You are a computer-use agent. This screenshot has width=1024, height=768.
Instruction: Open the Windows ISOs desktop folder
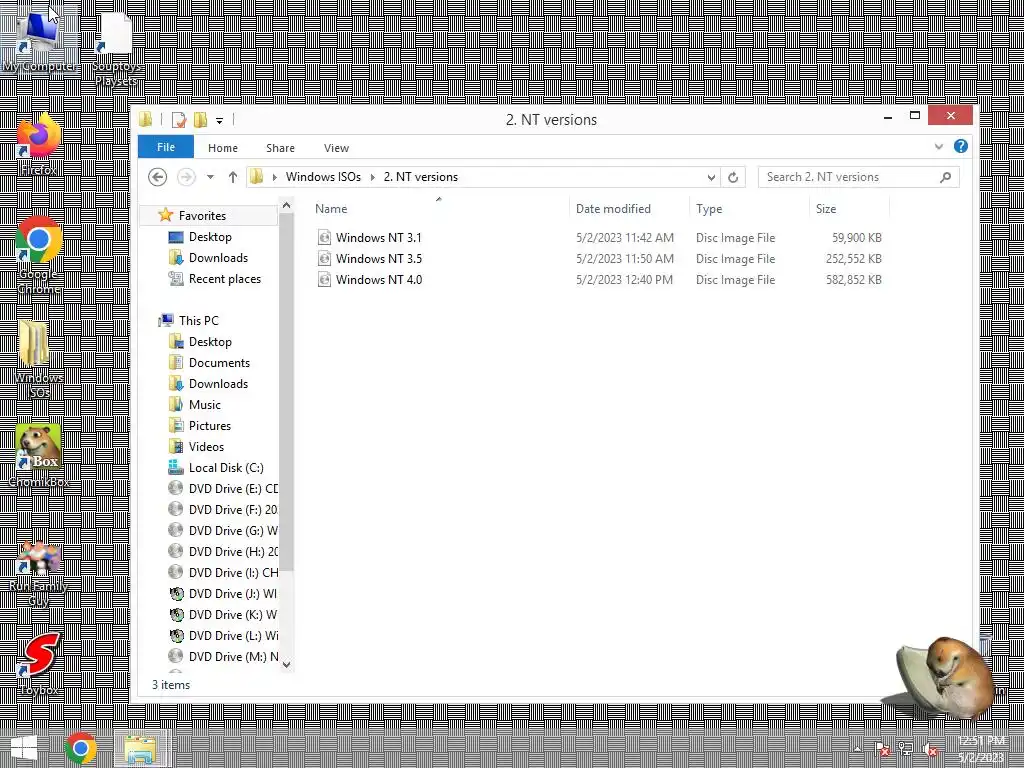[39, 360]
